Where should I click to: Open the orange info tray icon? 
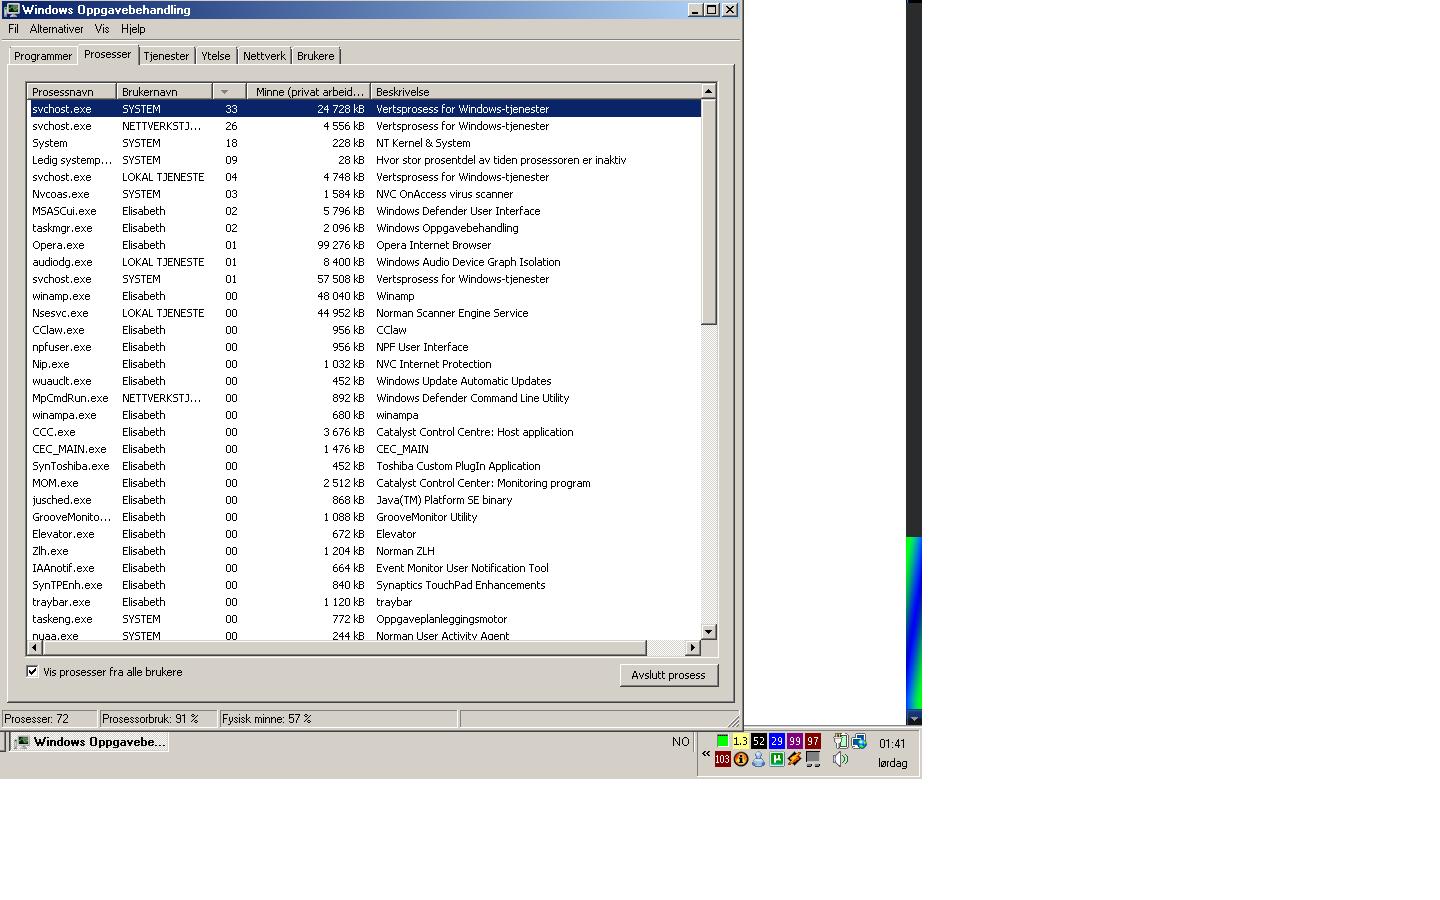tap(740, 759)
